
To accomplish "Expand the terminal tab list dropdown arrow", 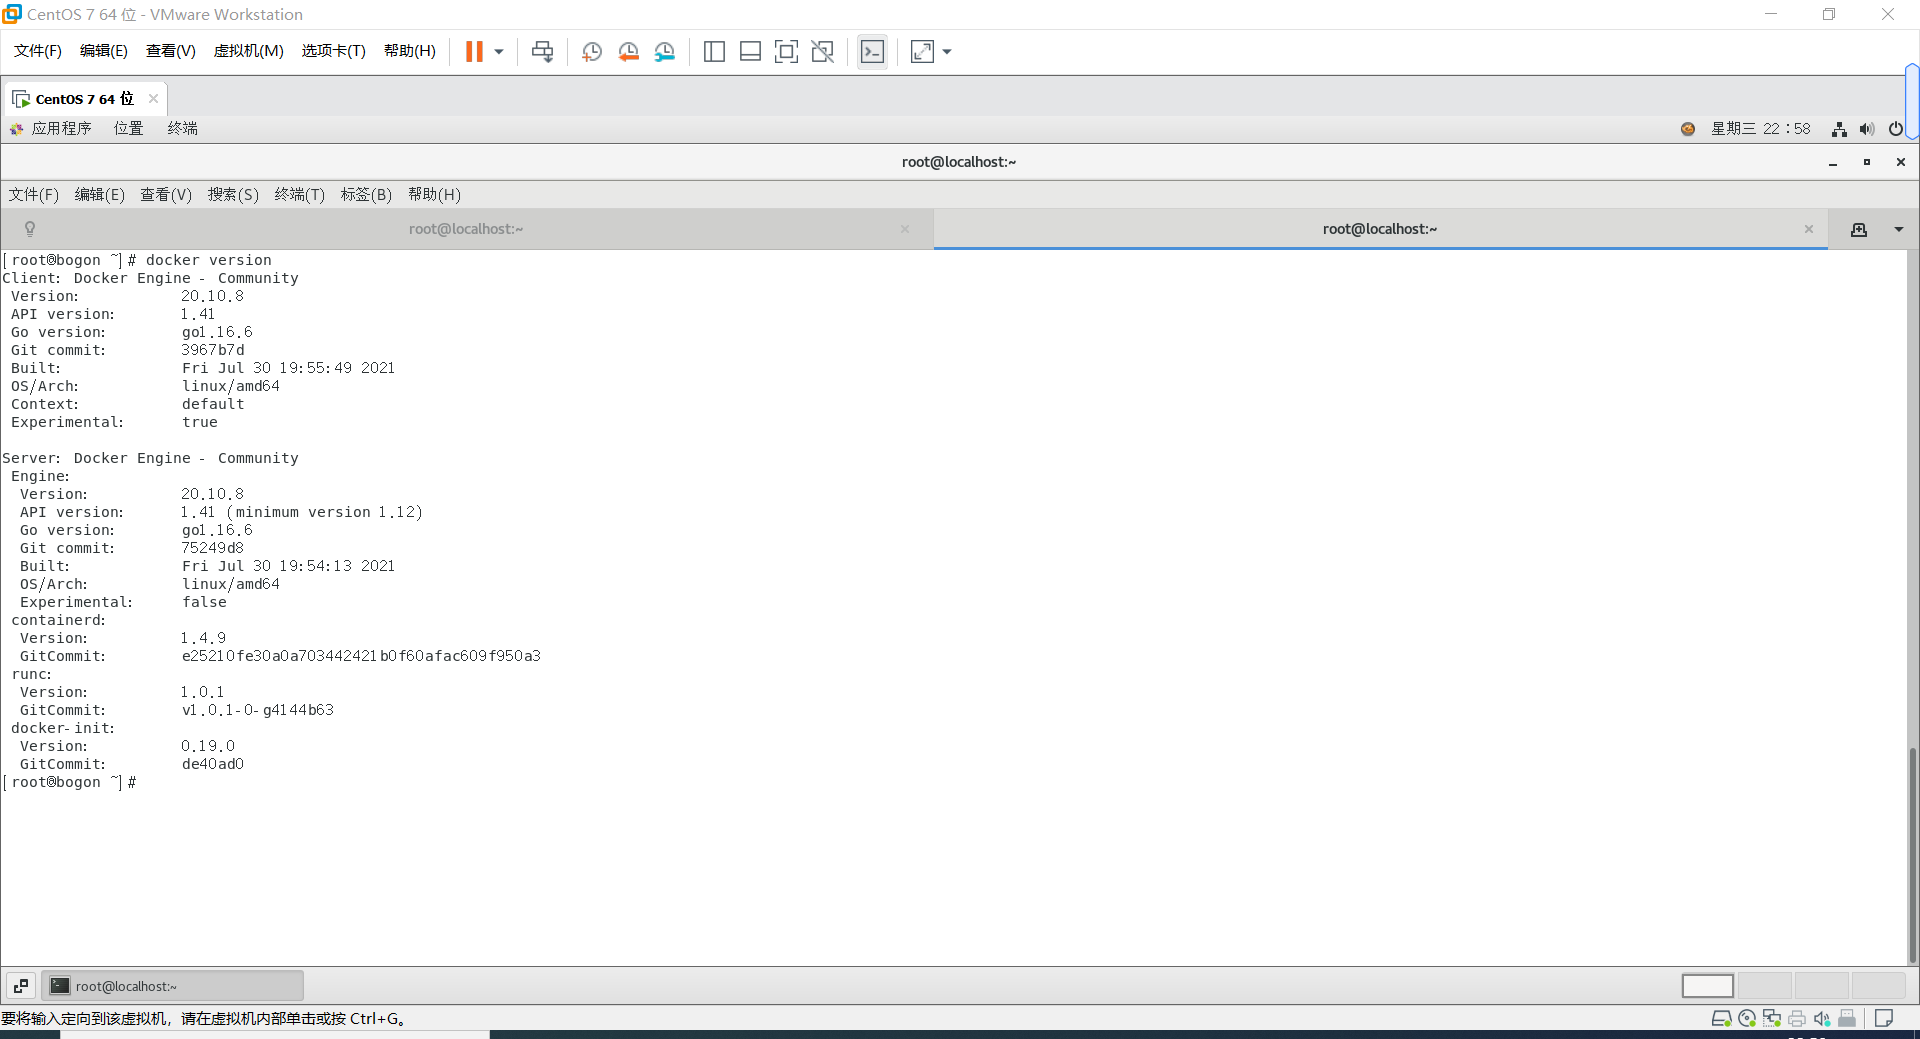I will (x=1898, y=229).
